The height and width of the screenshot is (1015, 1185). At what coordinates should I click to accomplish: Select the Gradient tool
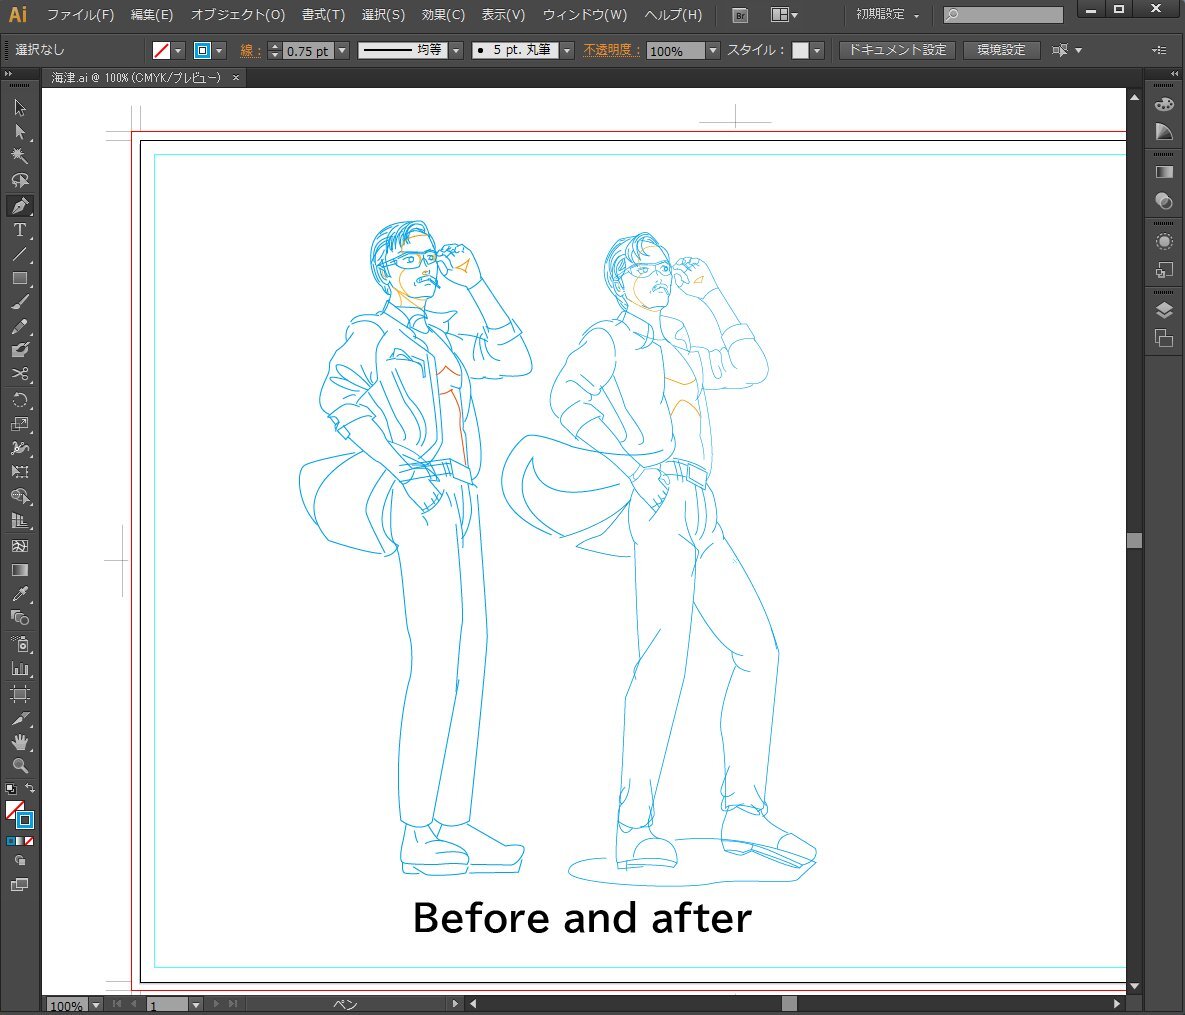[x=20, y=570]
